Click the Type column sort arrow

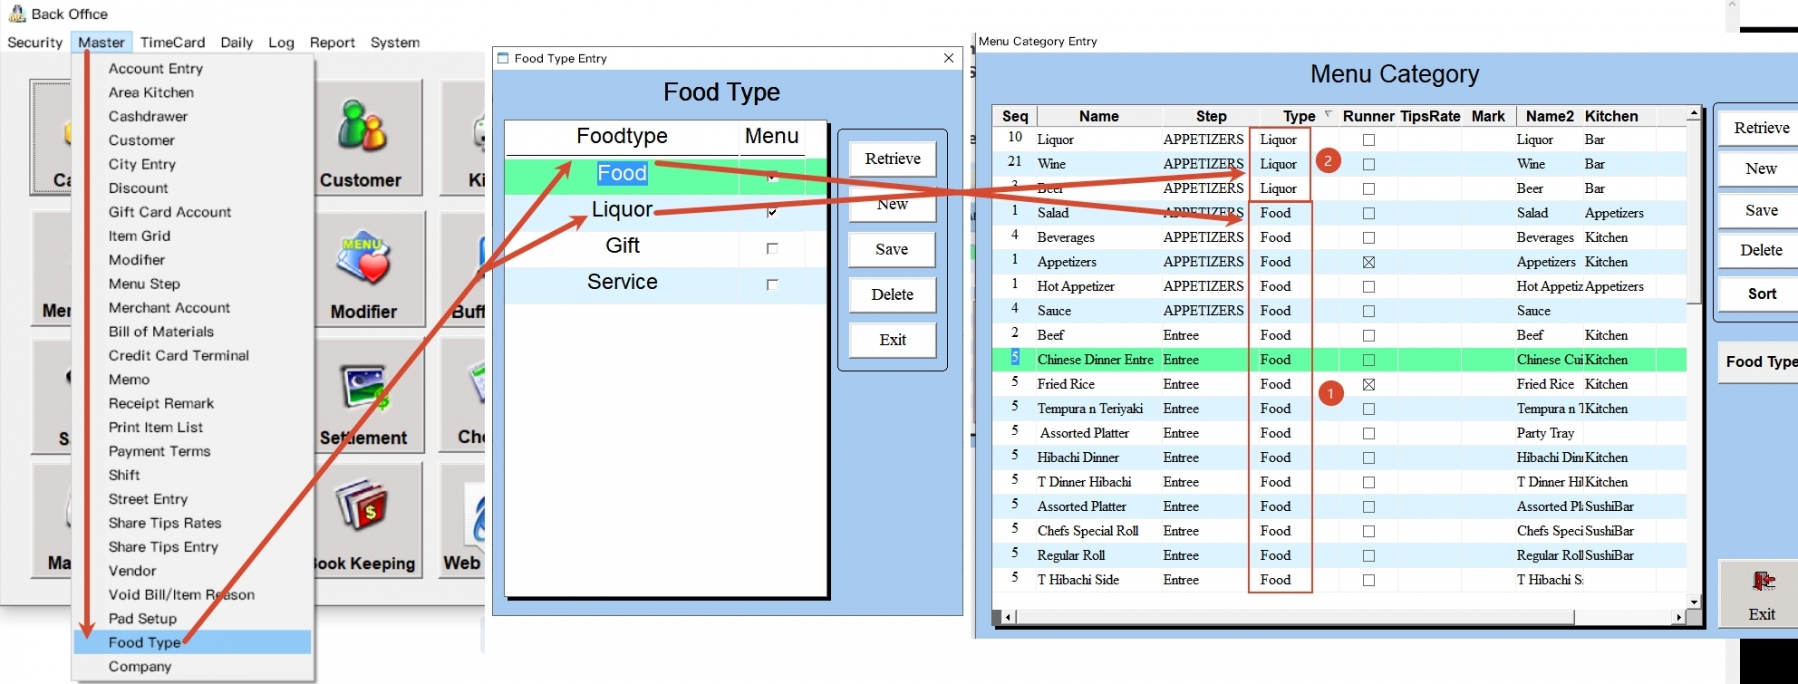tap(1328, 115)
